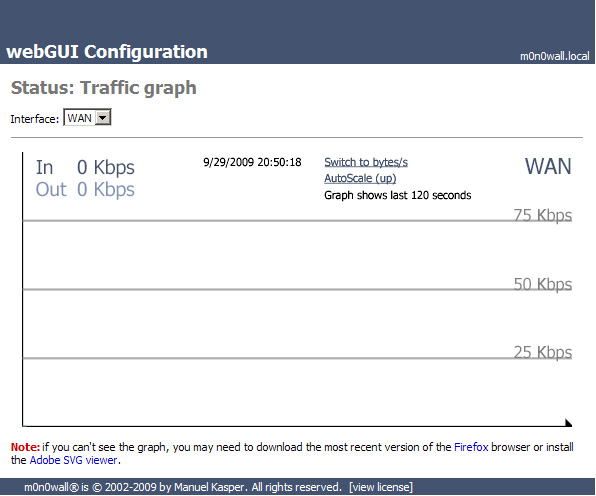Click the Graph shows last 120 seconds text
This screenshot has width=596, height=496.
pyautogui.click(x=398, y=195)
